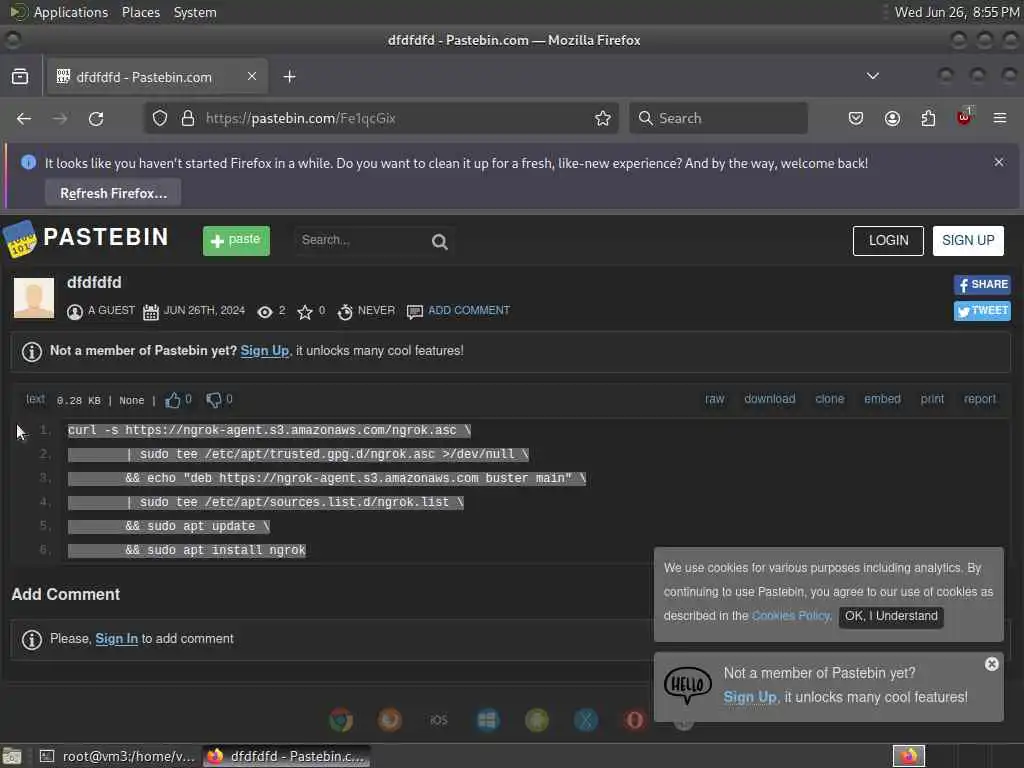This screenshot has width=1024, height=768.
Task: Open the Cookies Policy link
Action: [791, 616]
